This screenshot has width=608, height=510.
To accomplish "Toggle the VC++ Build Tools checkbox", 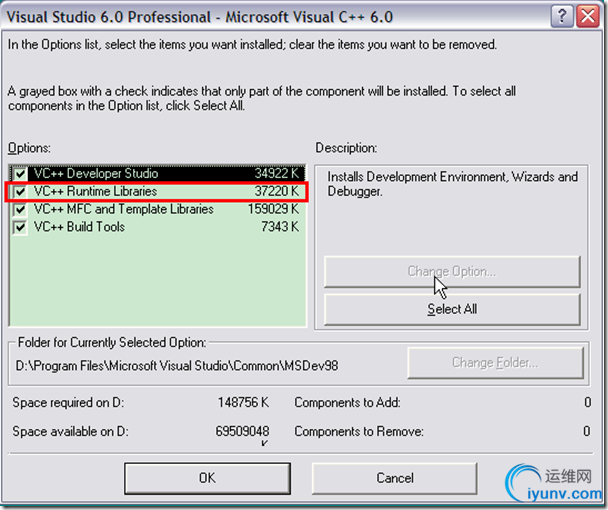I will pyautogui.click(x=20, y=227).
